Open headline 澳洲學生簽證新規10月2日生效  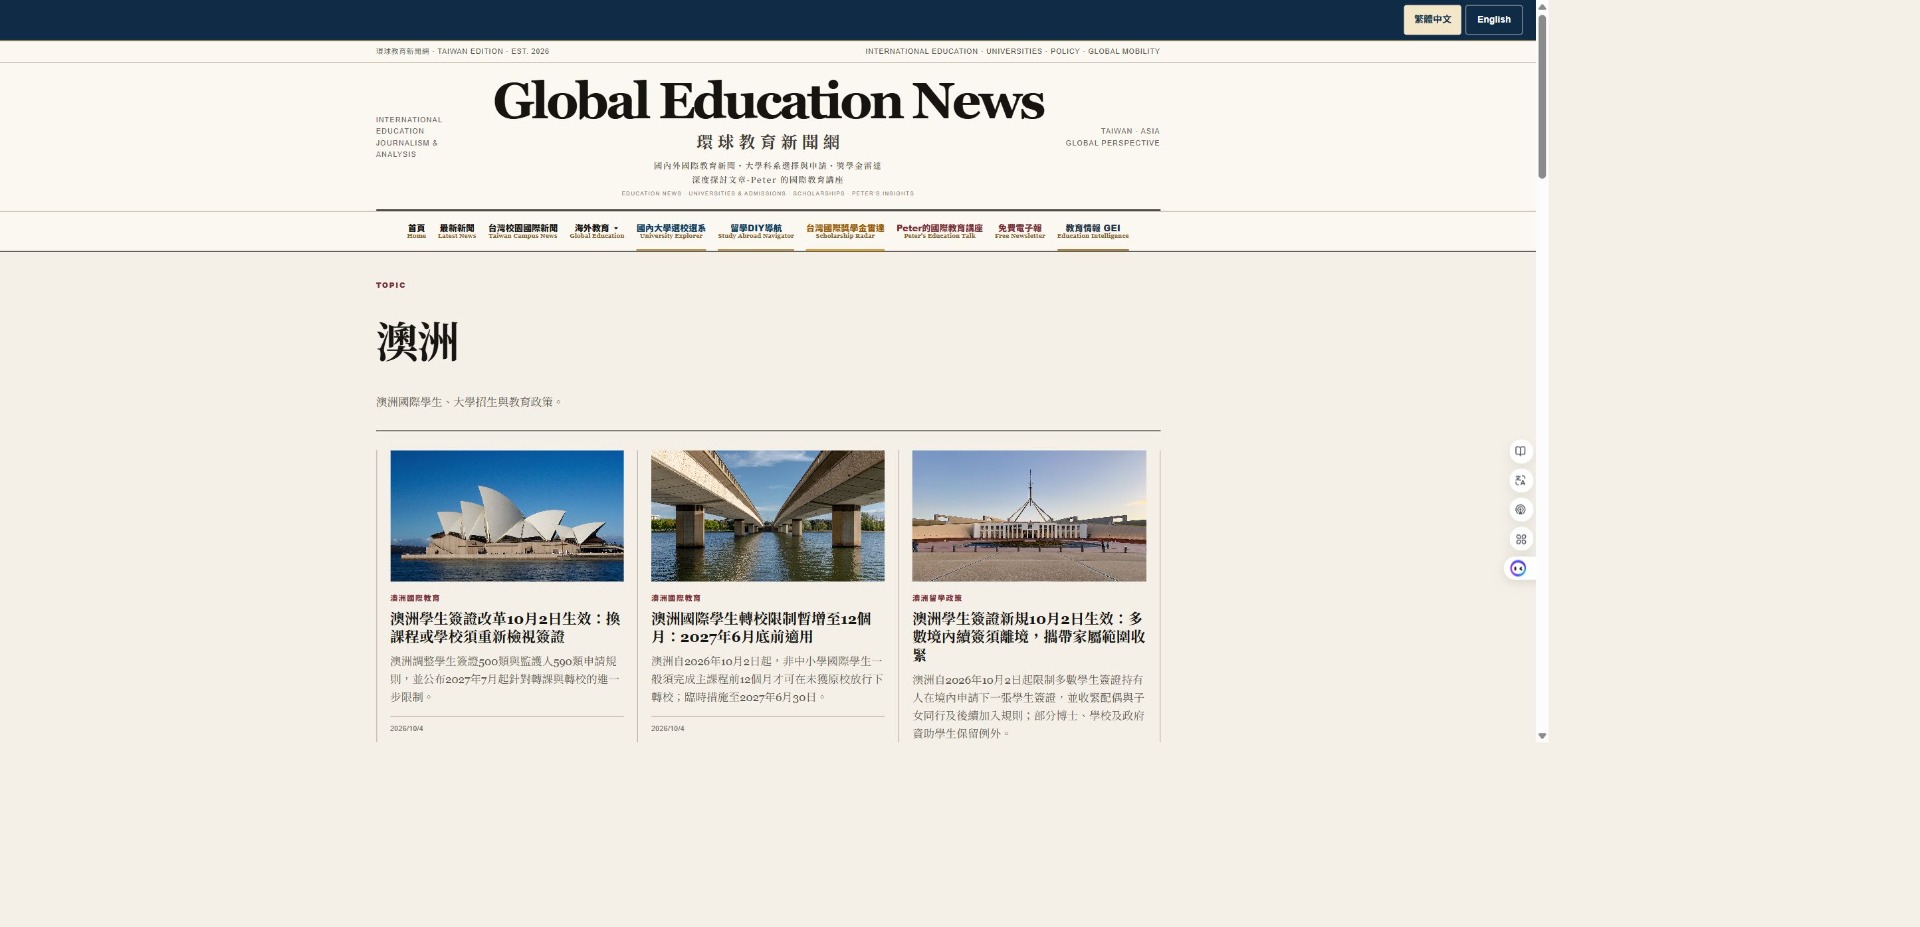click(x=1028, y=636)
